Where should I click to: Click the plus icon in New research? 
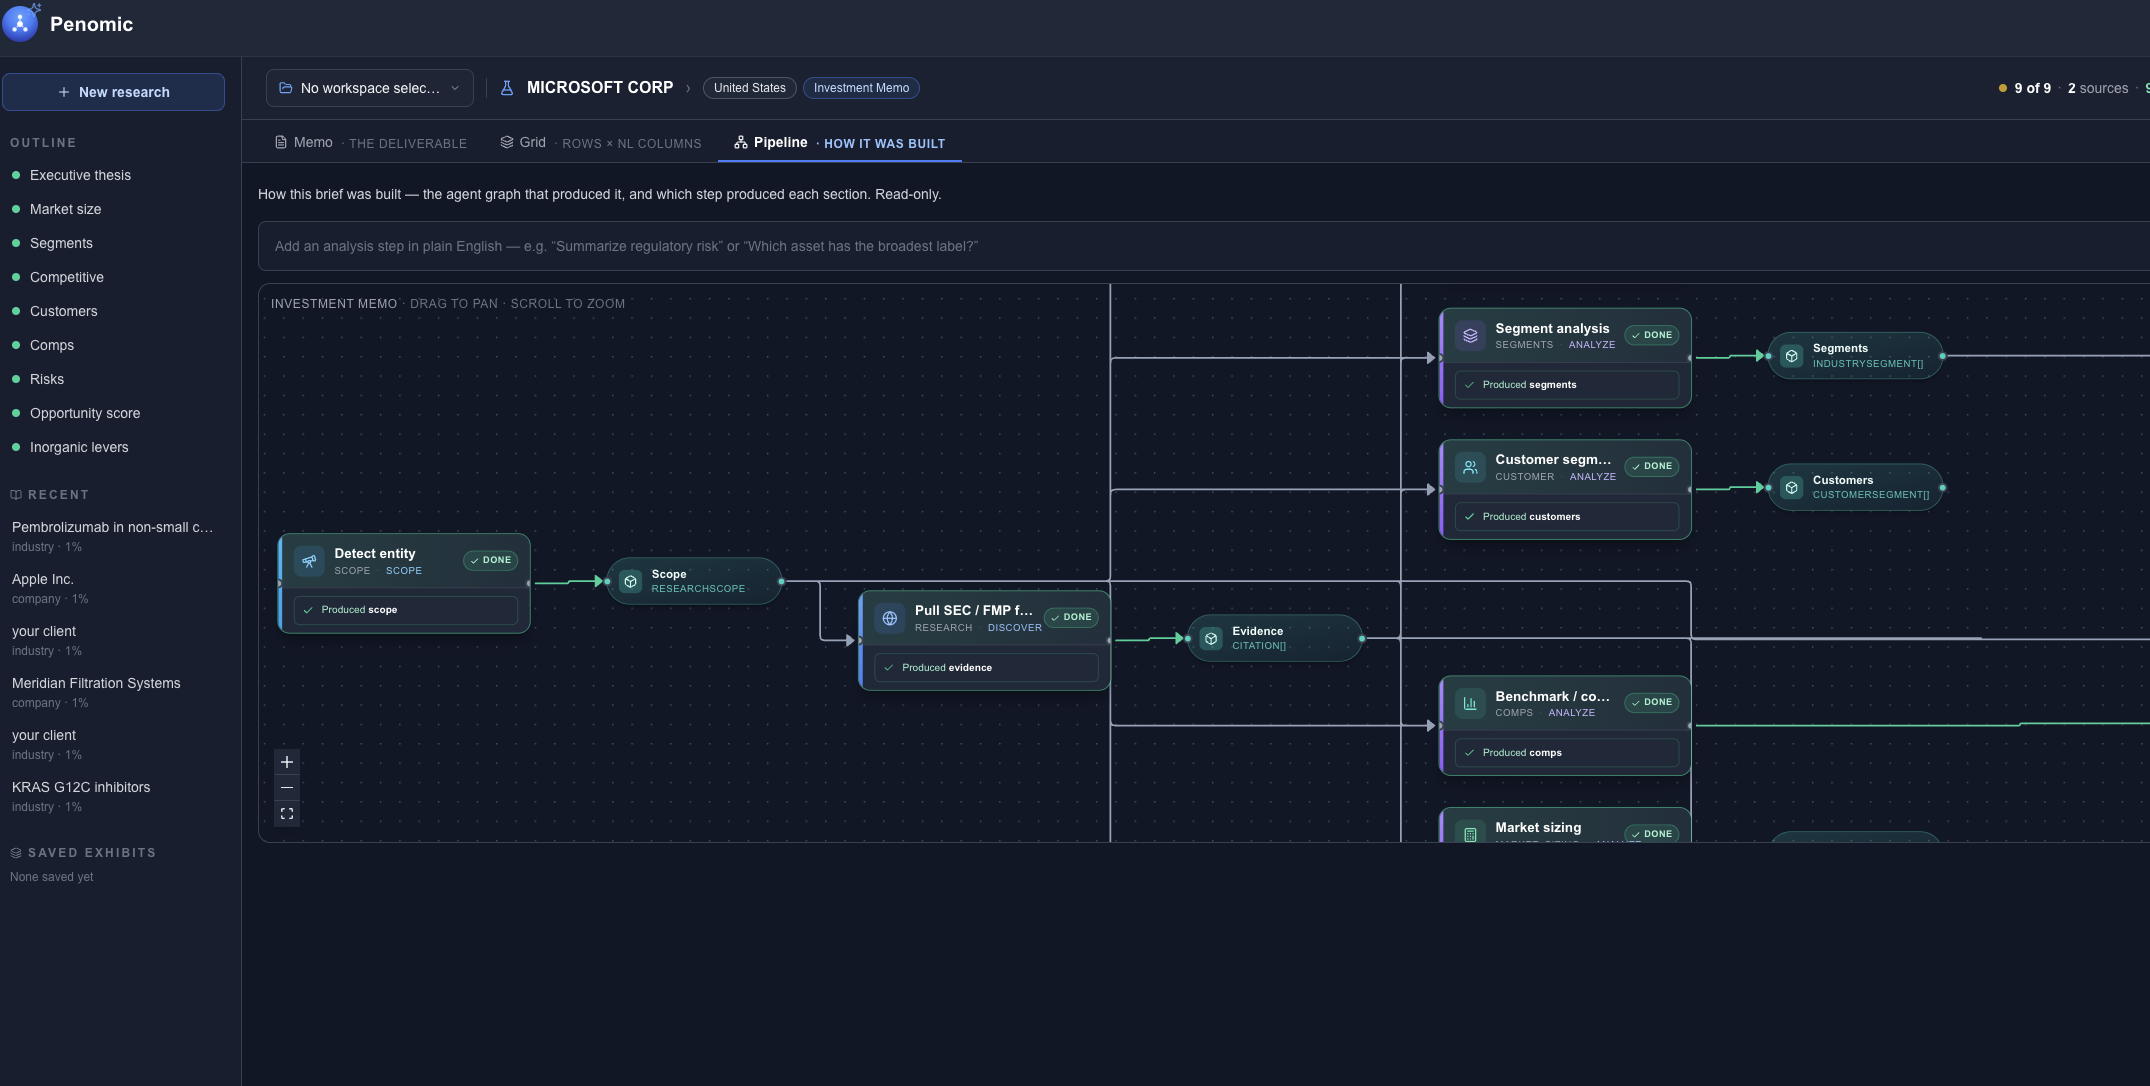[64, 92]
